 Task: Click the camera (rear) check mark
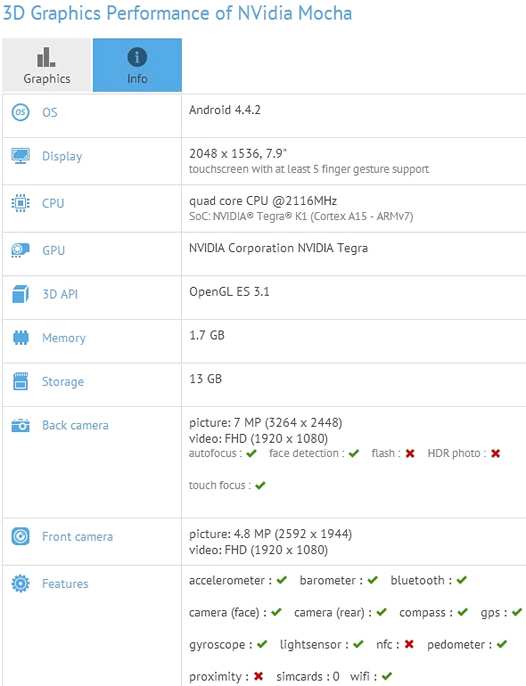(382, 612)
